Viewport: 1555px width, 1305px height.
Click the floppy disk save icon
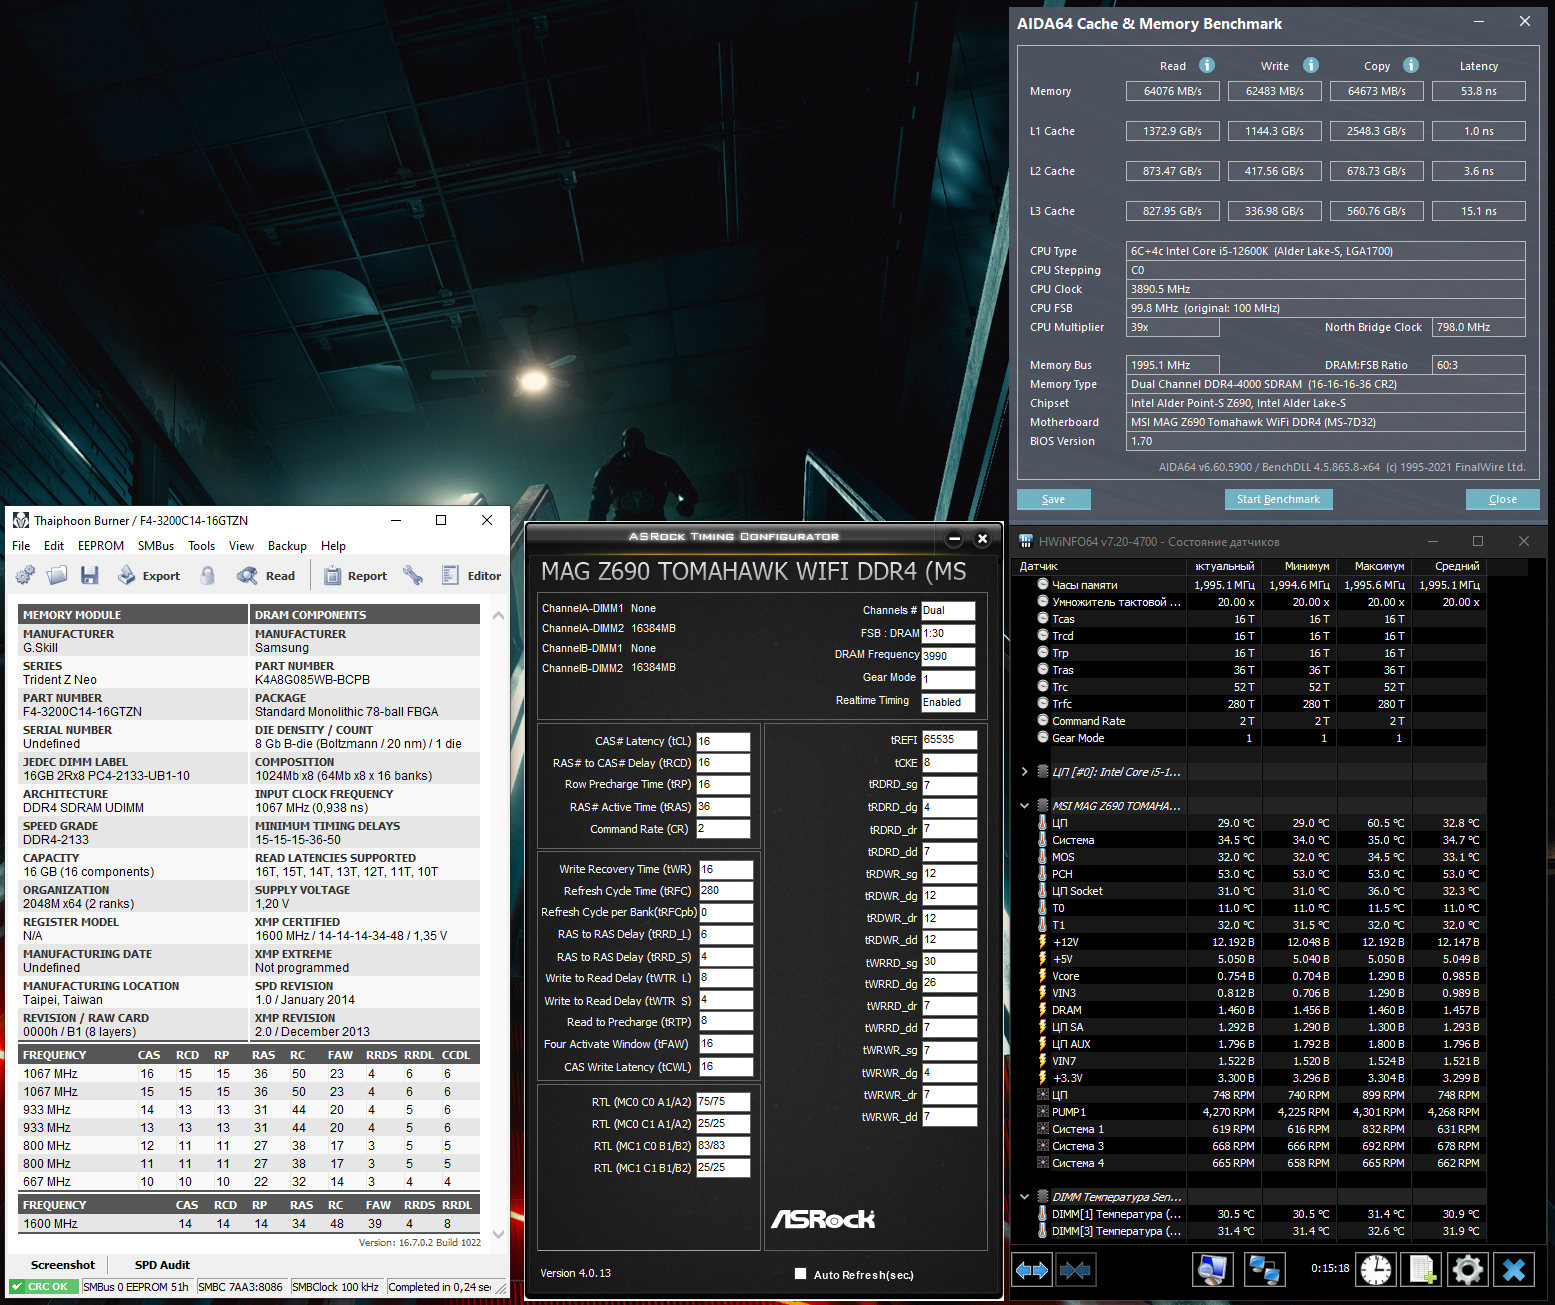click(x=90, y=576)
